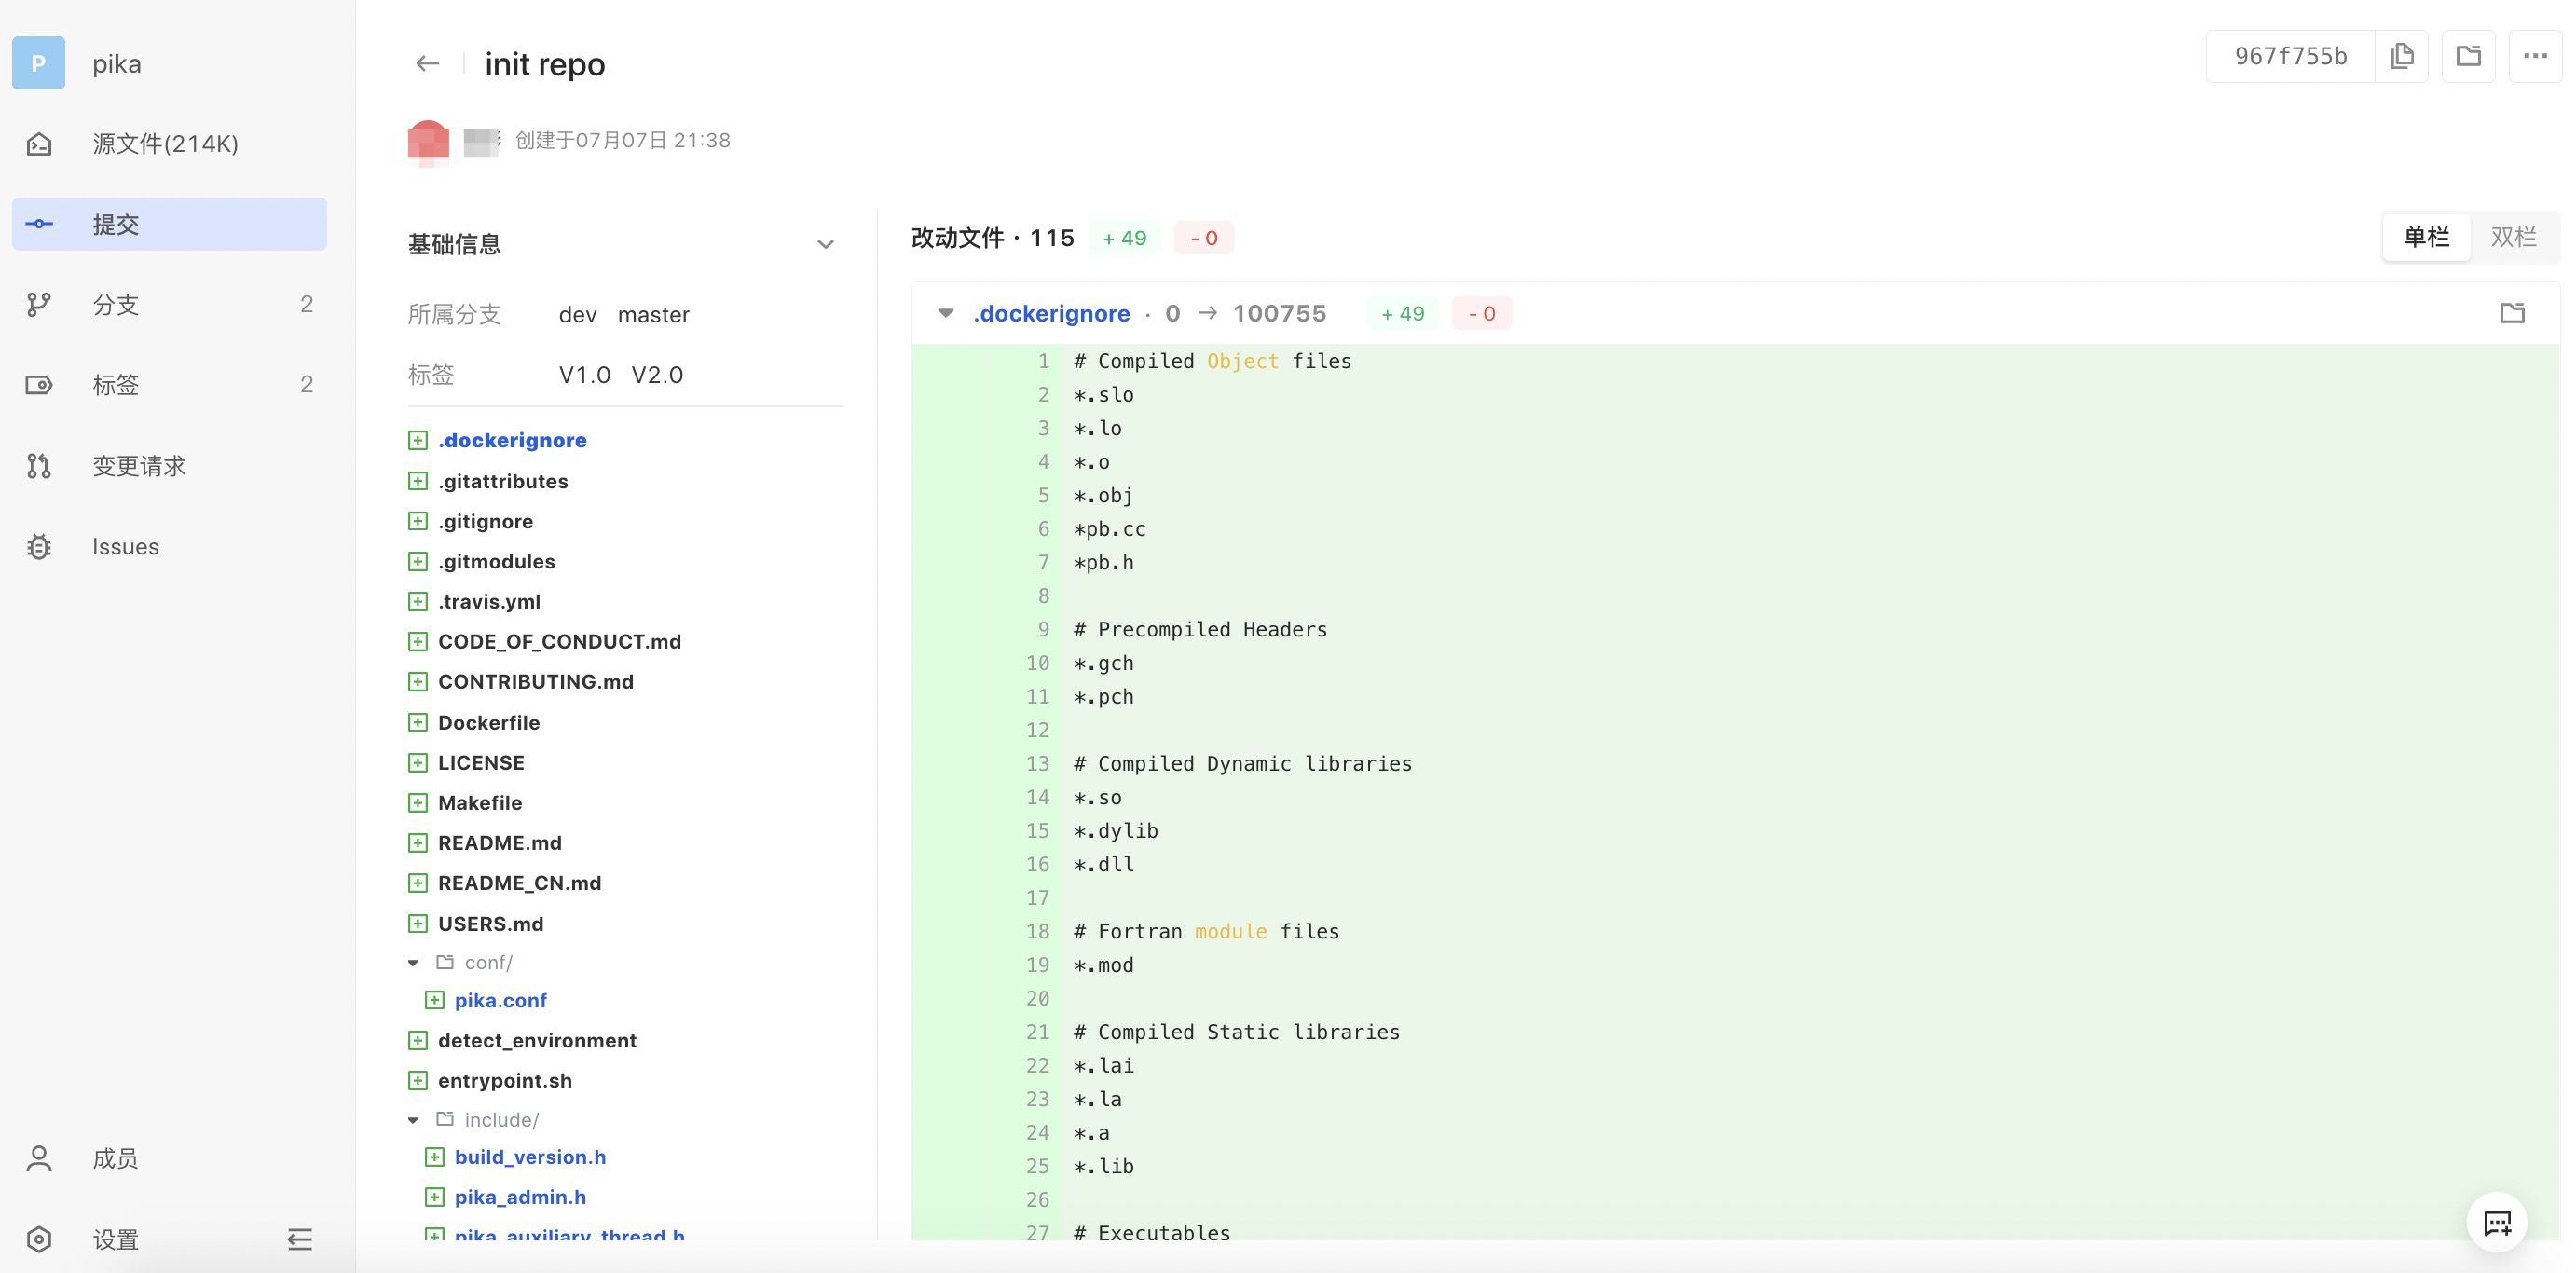2576x1273 pixels.
Task: Click the Issues bug icon
Action: (x=39, y=547)
